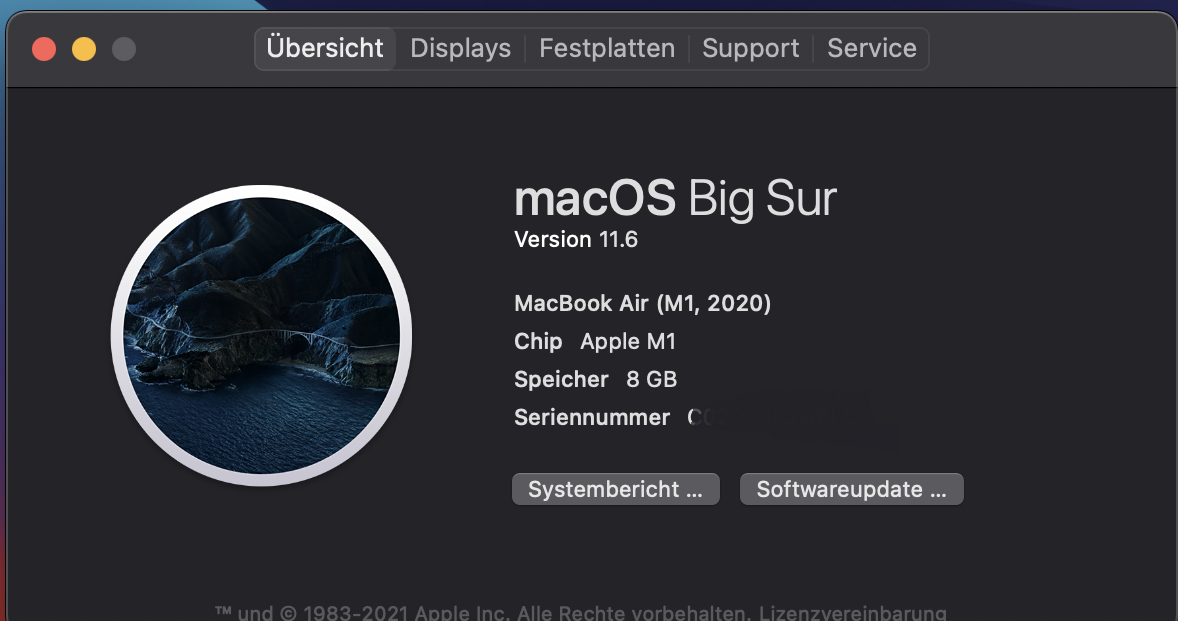Select the Festplatten tab

[x=607, y=49]
